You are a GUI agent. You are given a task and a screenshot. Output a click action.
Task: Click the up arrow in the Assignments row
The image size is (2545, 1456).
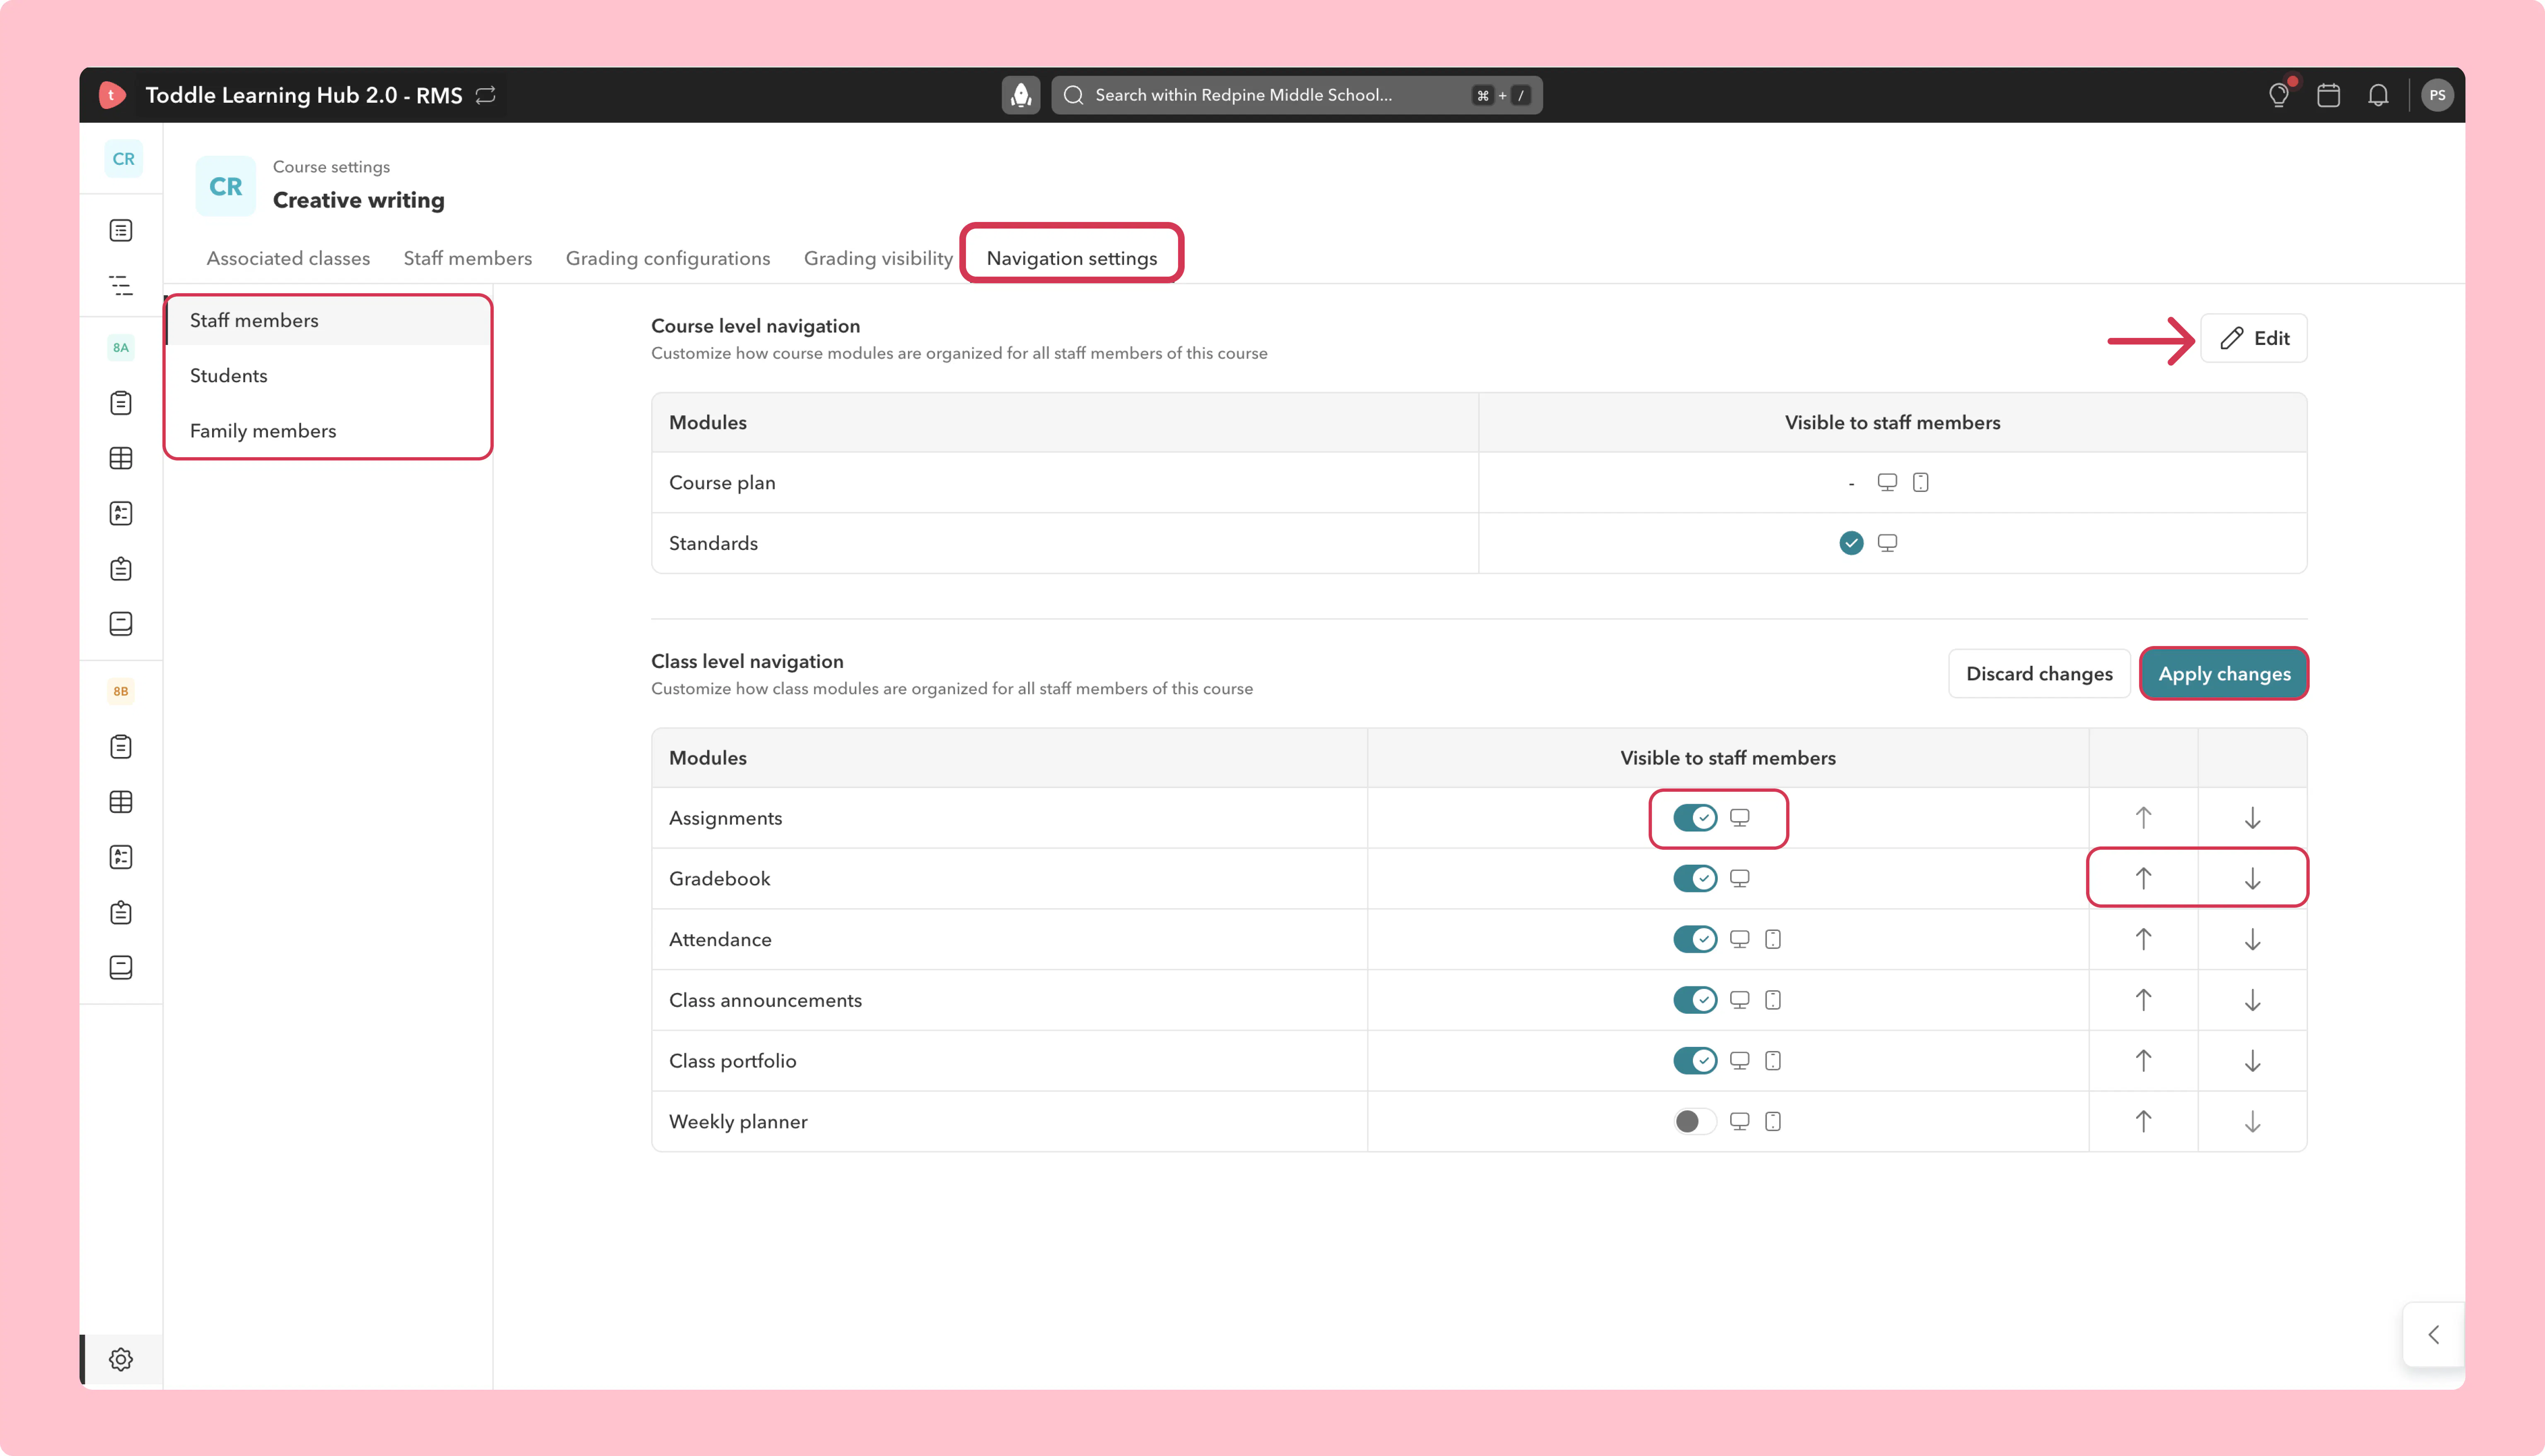click(x=2143, y=818)
